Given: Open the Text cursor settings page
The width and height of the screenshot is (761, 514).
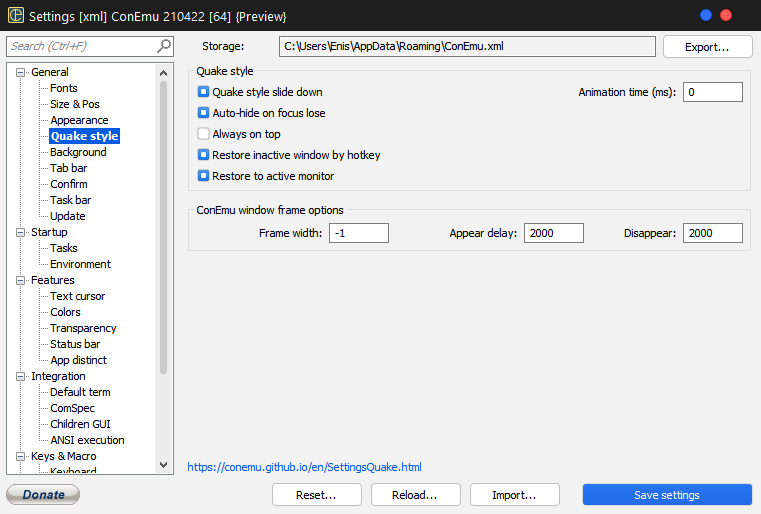Looking at the screenshot, I should [77, 296].
